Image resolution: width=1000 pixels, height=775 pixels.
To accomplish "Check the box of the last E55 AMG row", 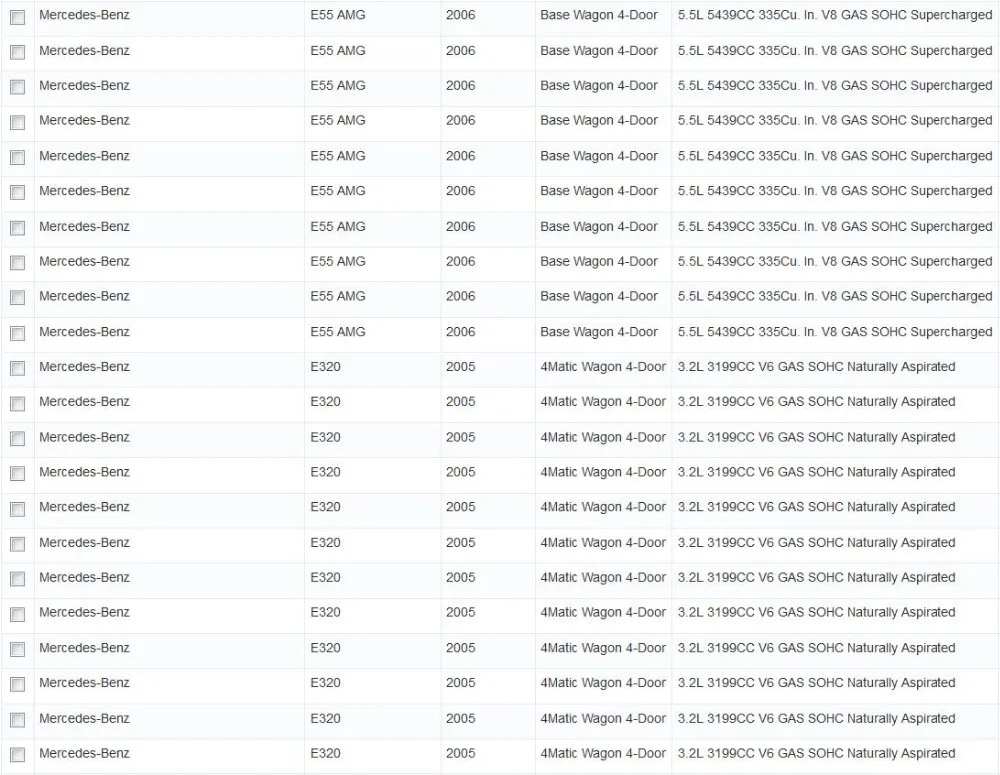I will (x=18, y=333).
